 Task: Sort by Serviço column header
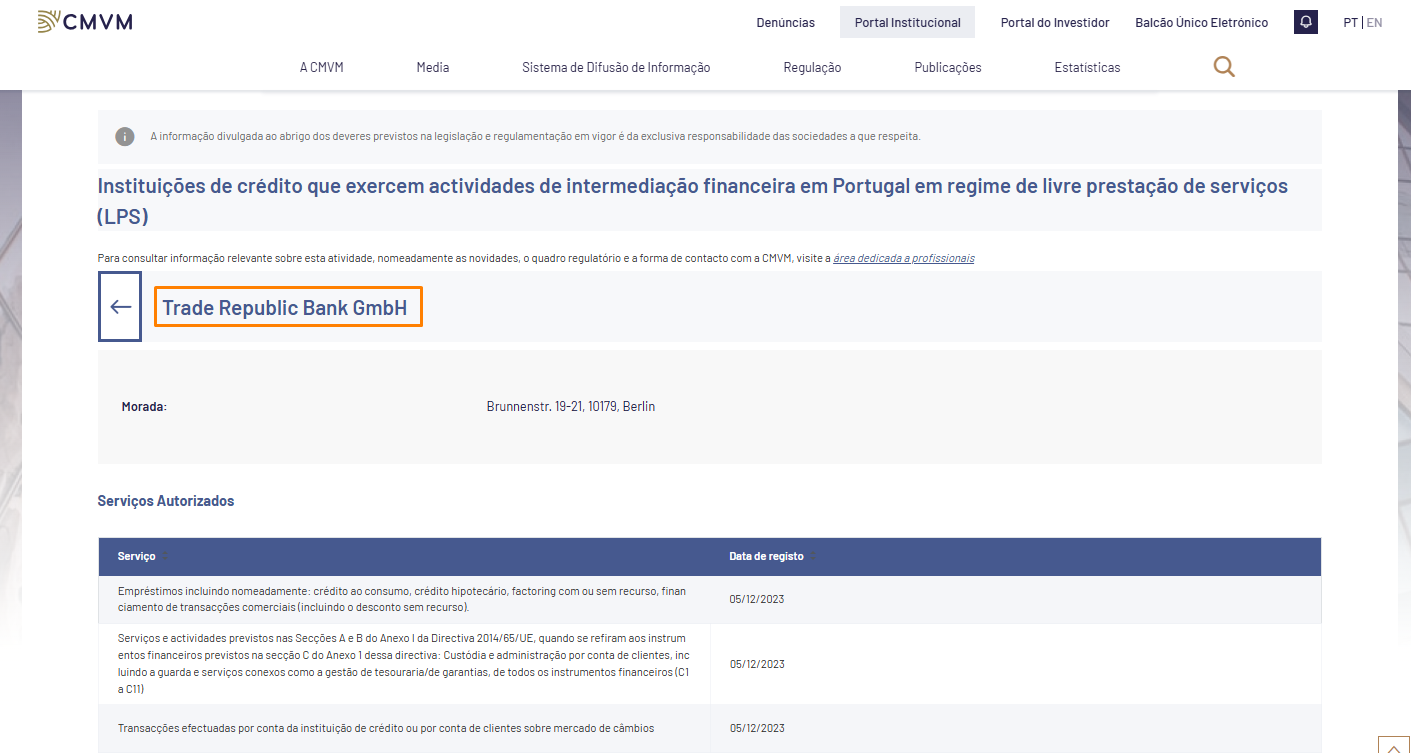click(137, 556)
